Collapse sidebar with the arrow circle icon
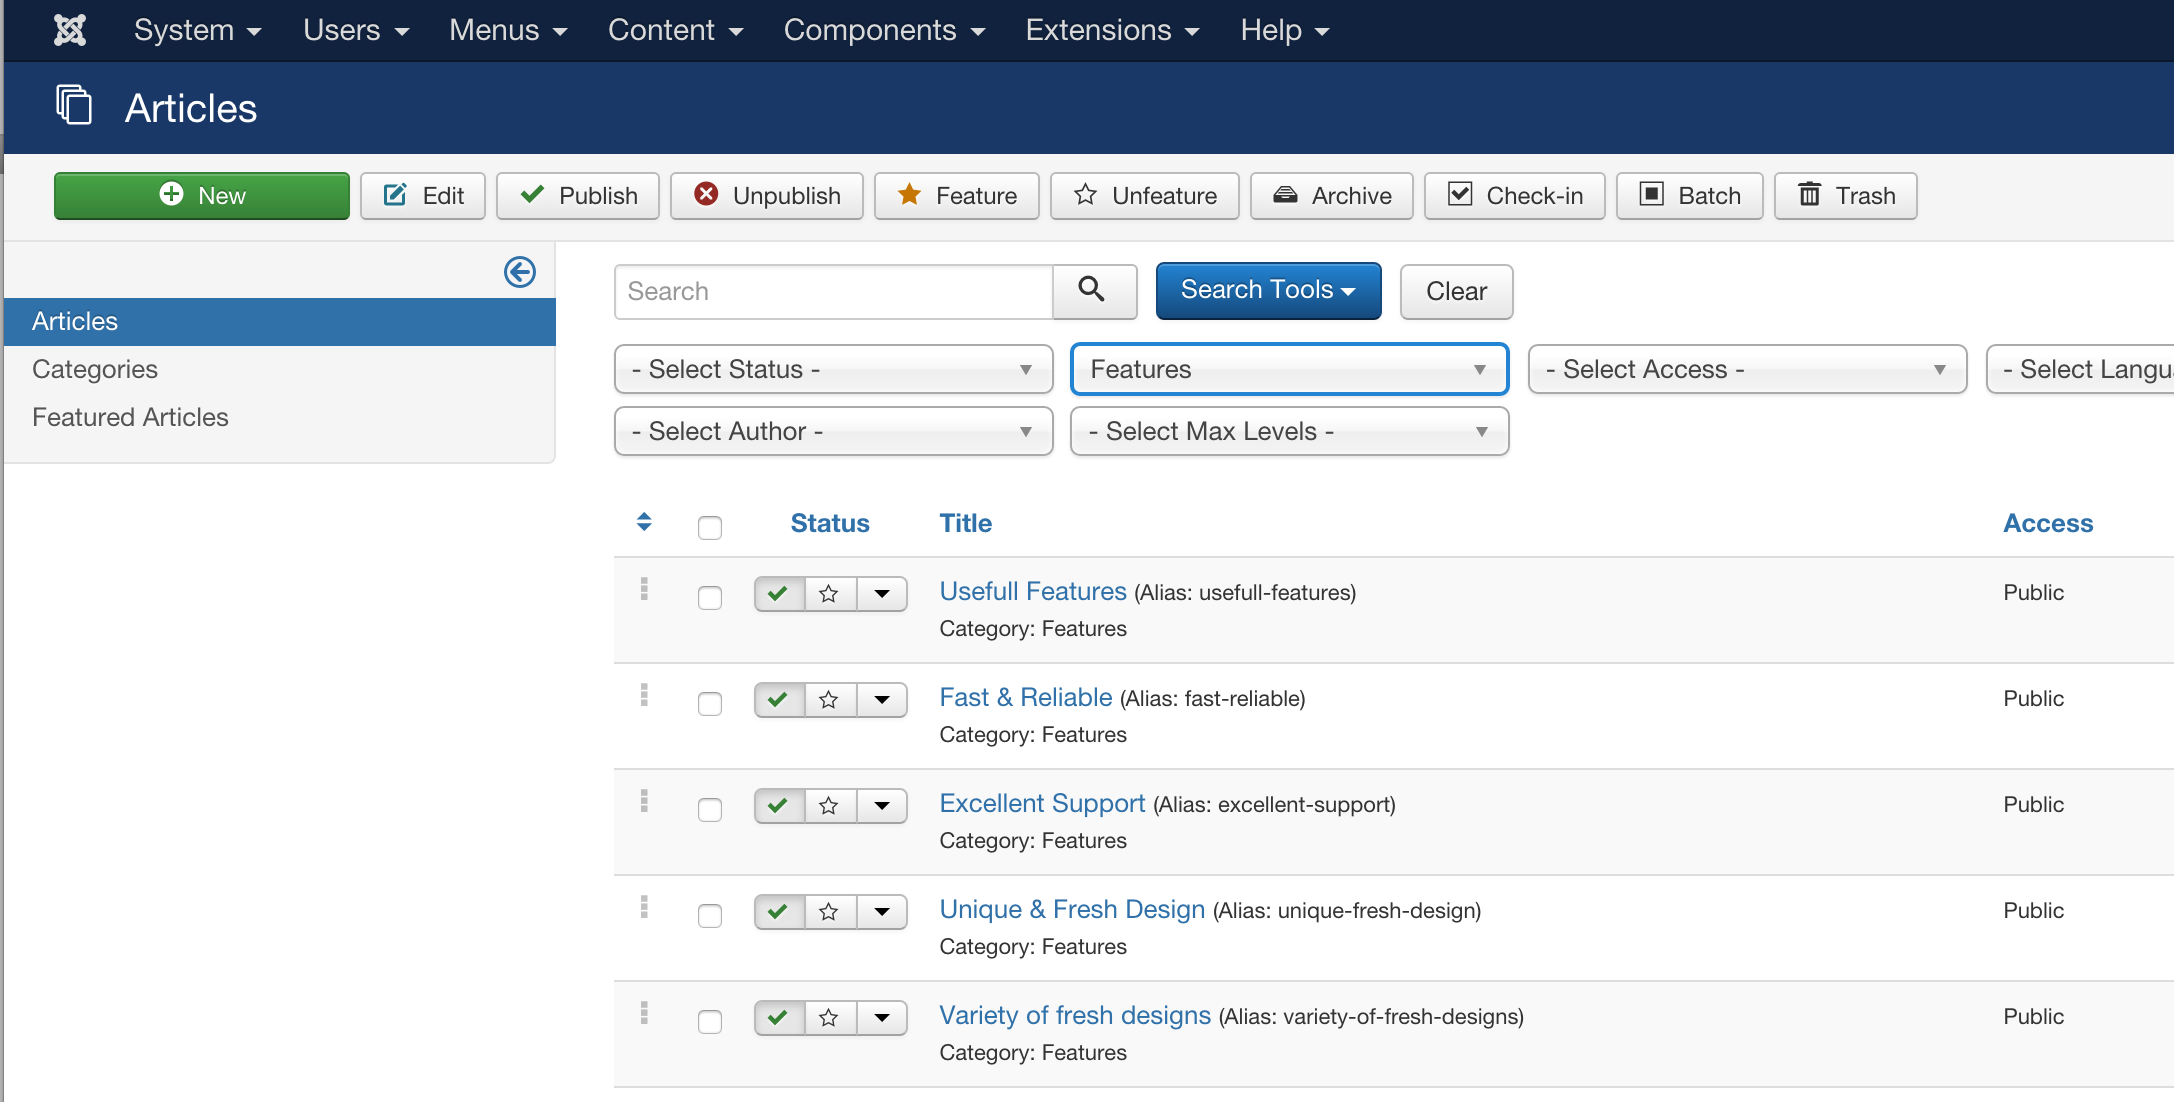 (x=520, y=272)
